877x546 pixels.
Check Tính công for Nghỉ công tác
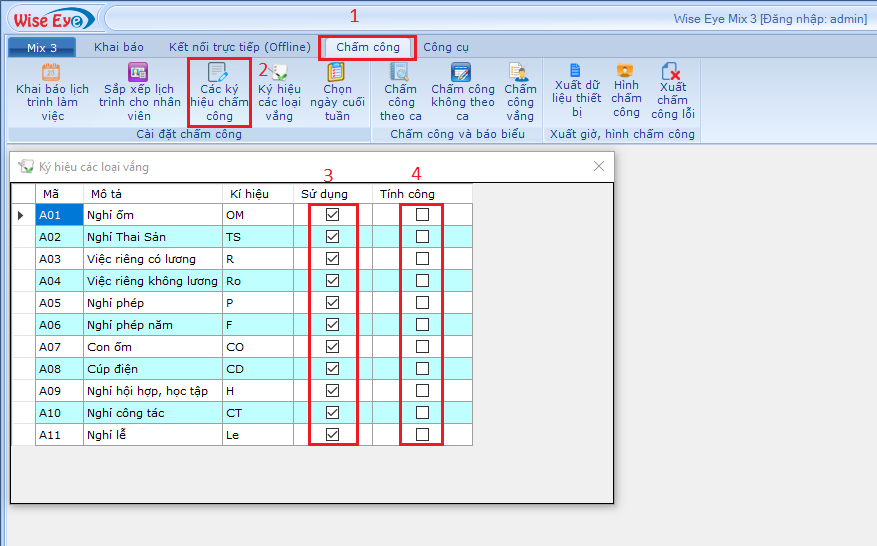[422, 413]
